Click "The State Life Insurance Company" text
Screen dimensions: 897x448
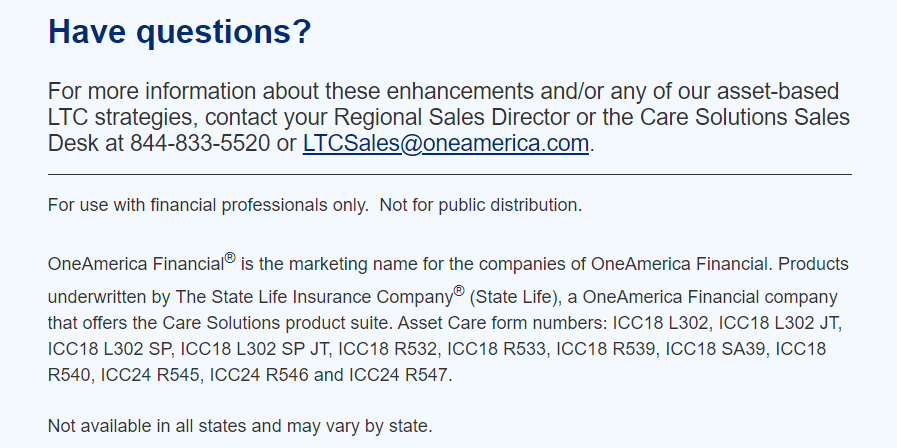[314, 298]
